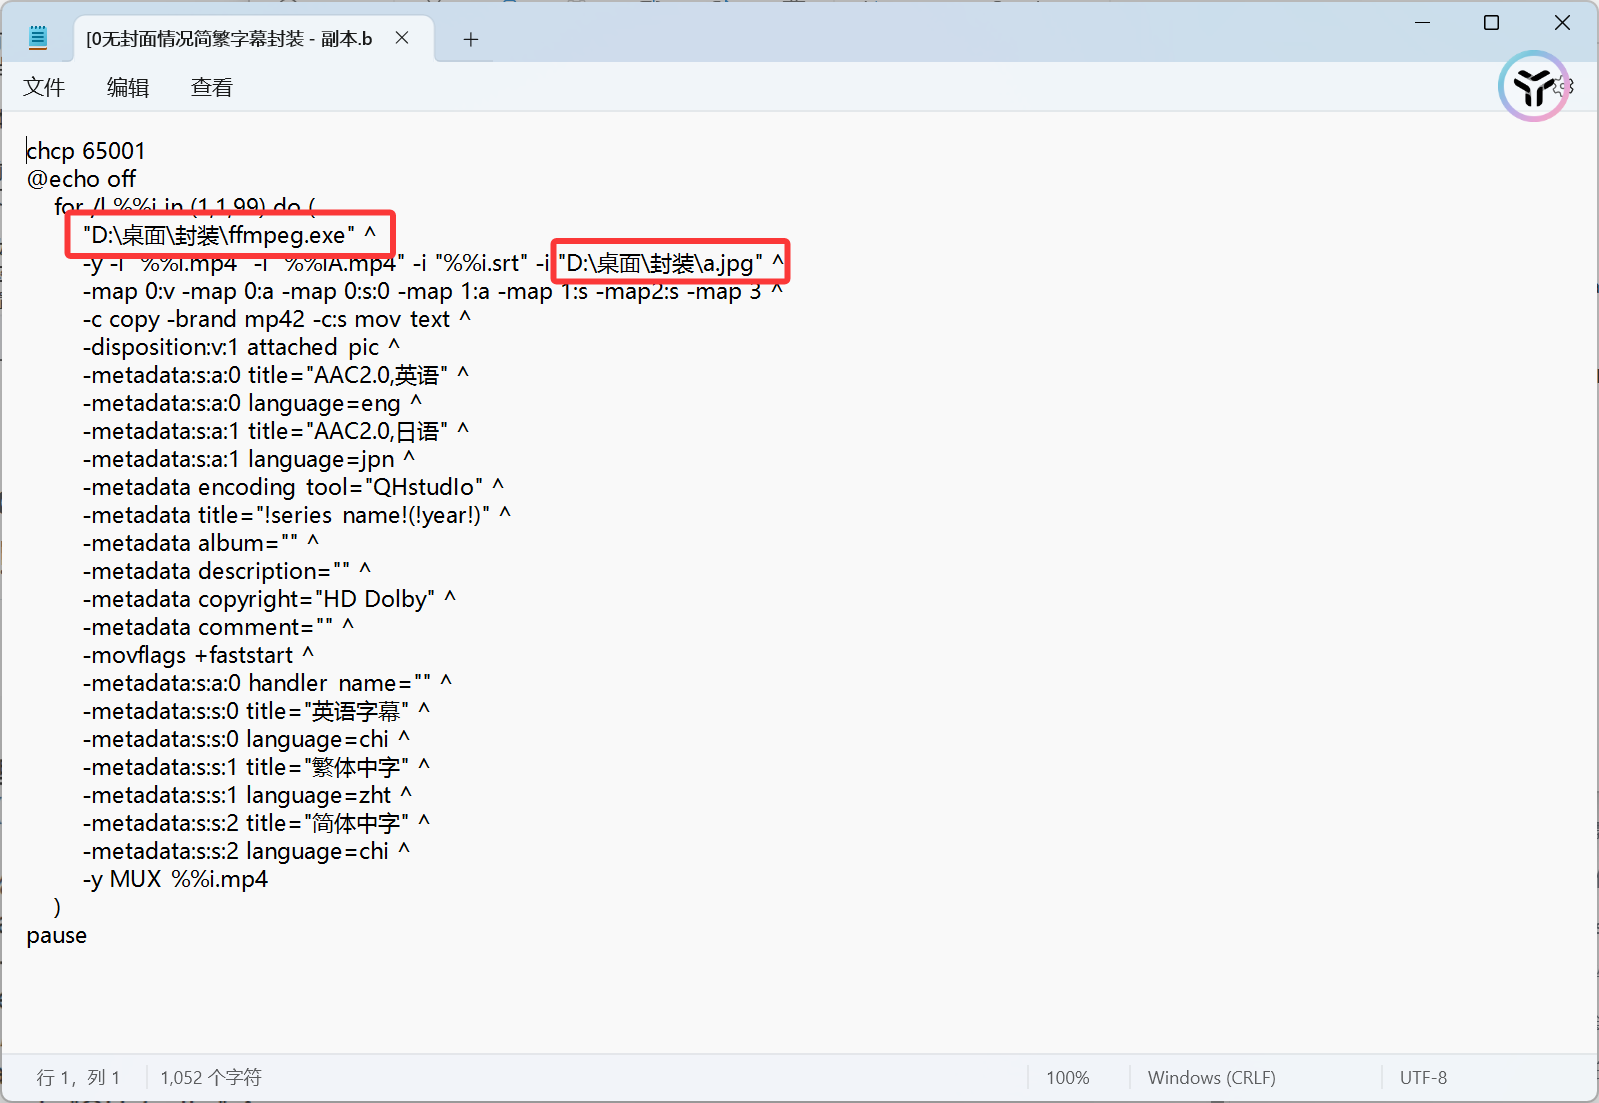Image resolution: width=1599 pixels, height=1103 pixels.
Task: Expand the 查看 menu
Action: 212,88
